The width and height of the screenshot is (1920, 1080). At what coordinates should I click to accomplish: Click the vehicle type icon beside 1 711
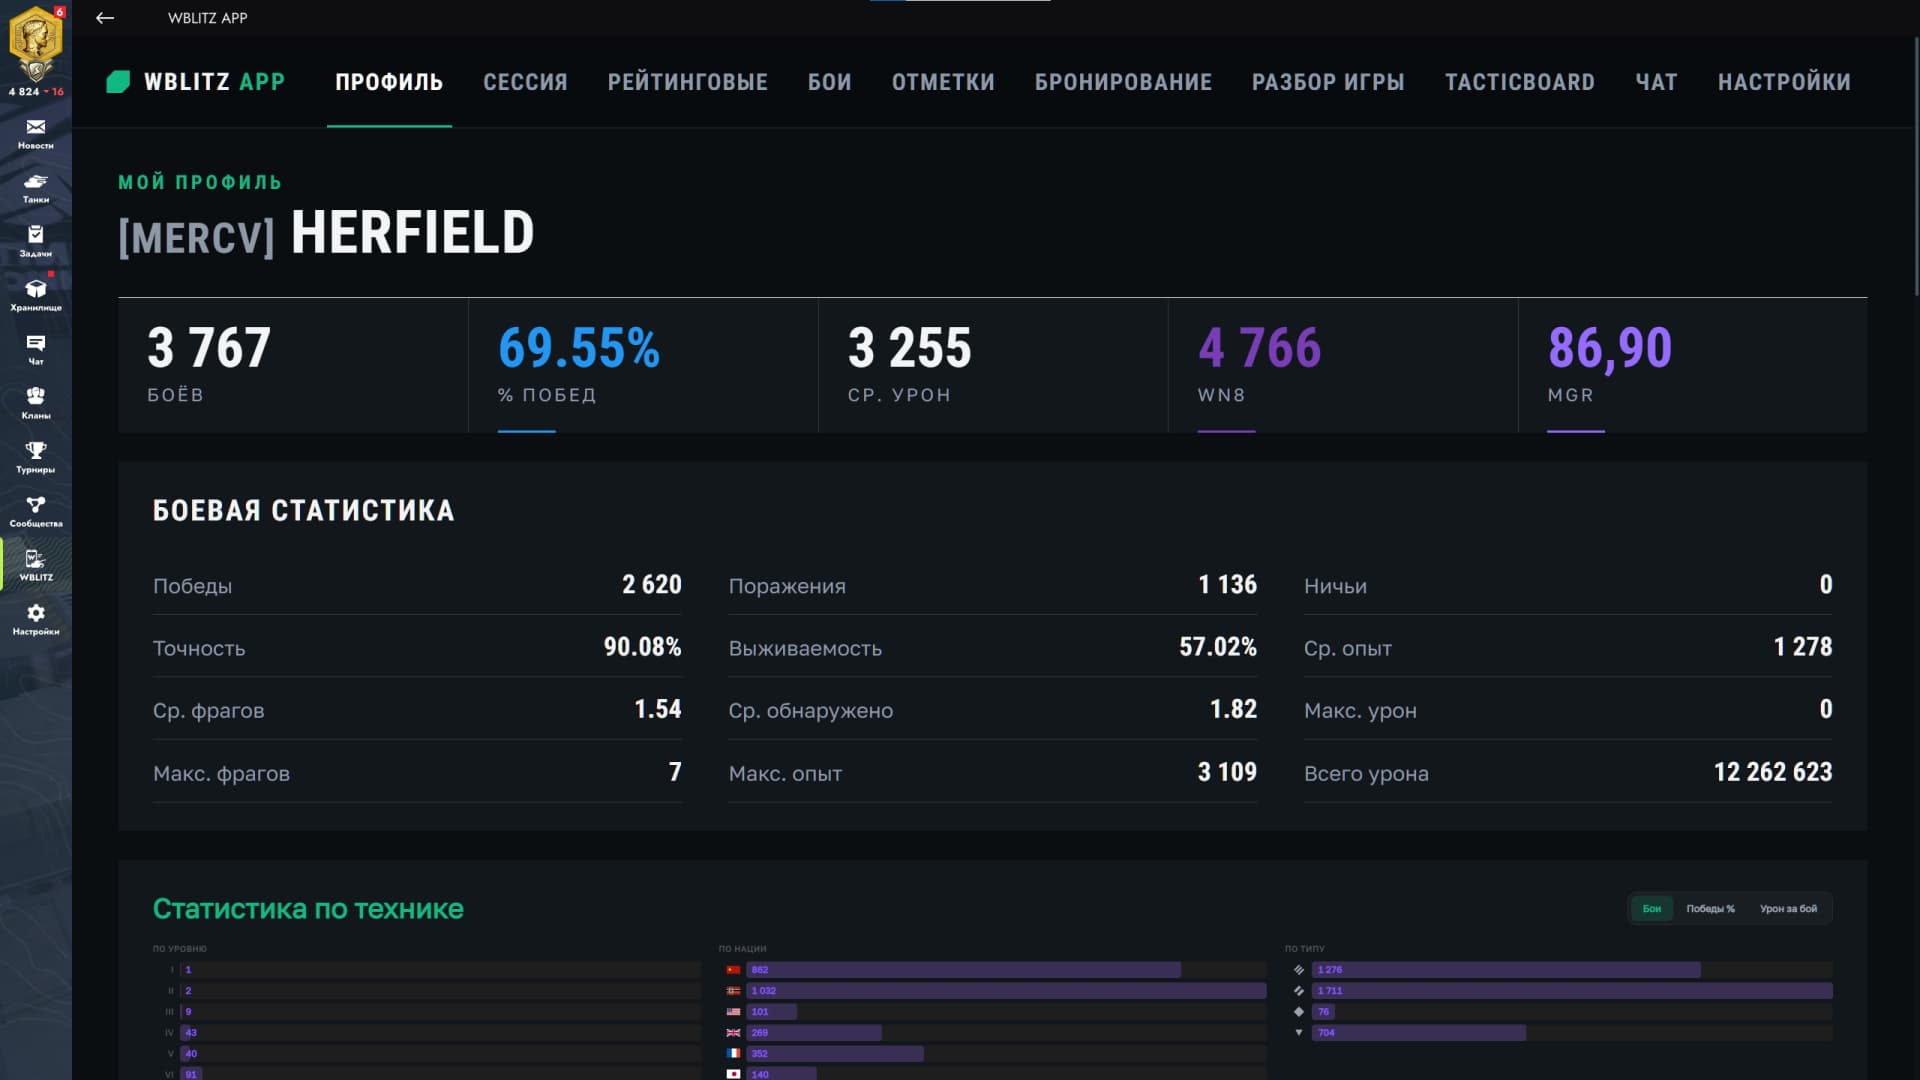(1299, 991)
